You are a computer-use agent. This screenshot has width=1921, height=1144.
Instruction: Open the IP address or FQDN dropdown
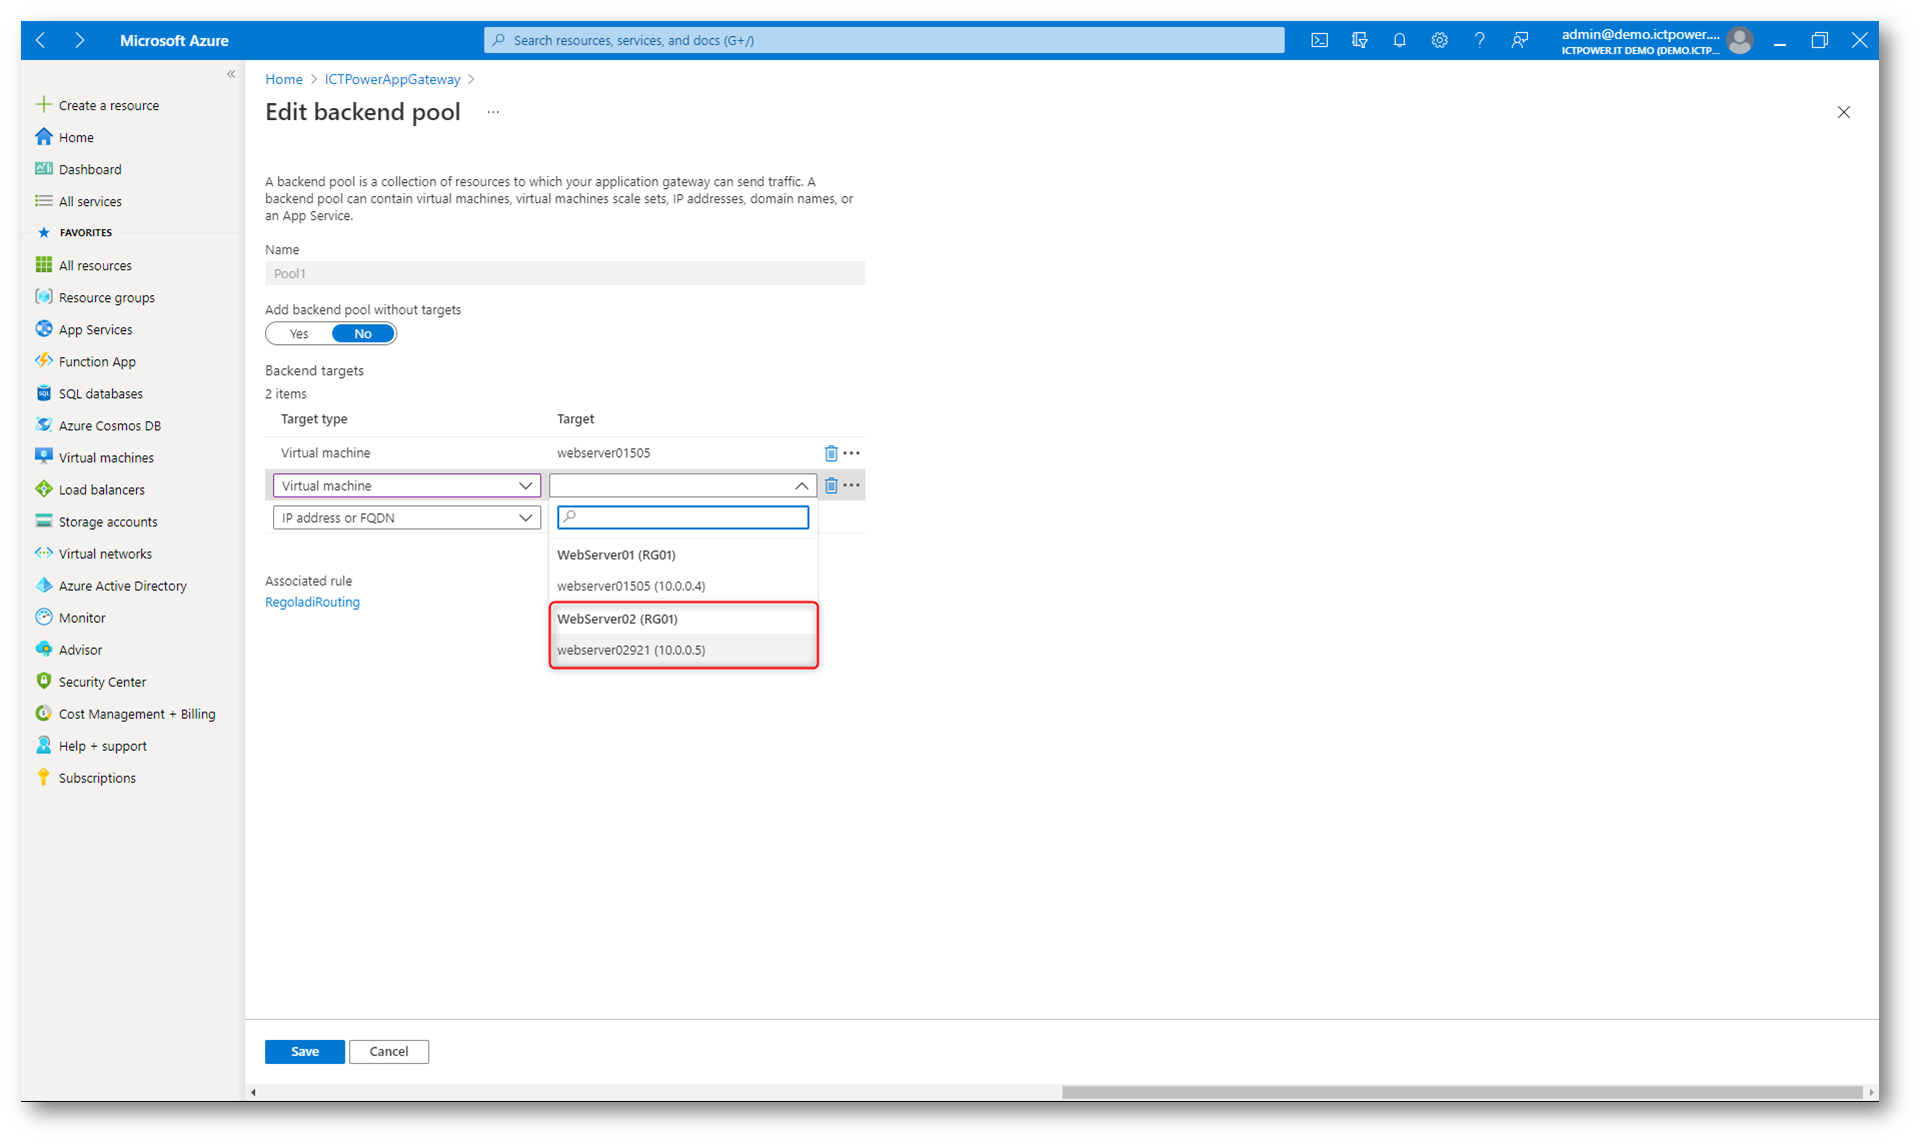406,517
